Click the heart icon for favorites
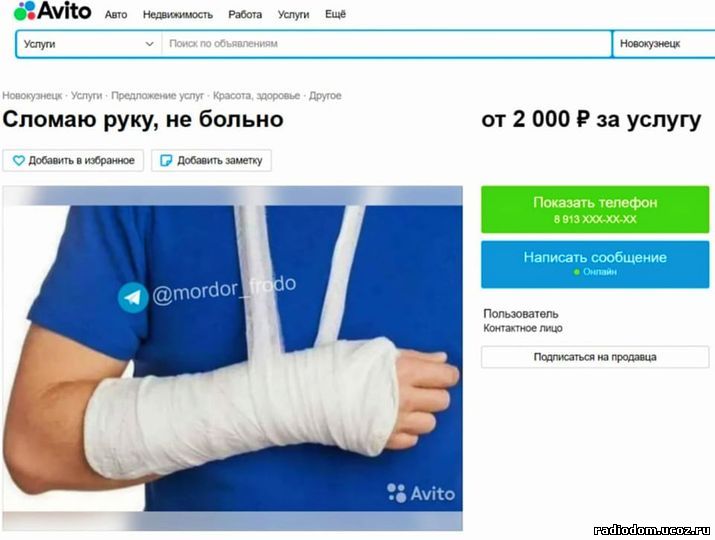Viewport: 715px width, 540px height. pyautogui.click(x=19, y=161)
